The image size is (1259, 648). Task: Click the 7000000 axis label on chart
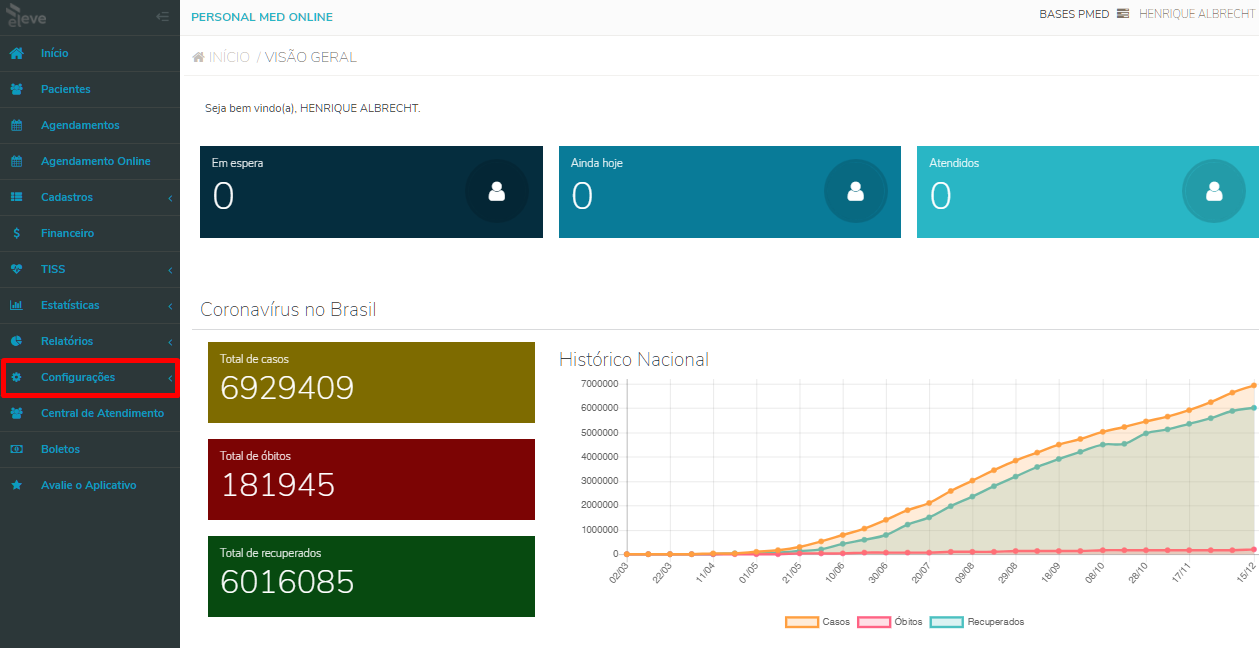(600, 384)
